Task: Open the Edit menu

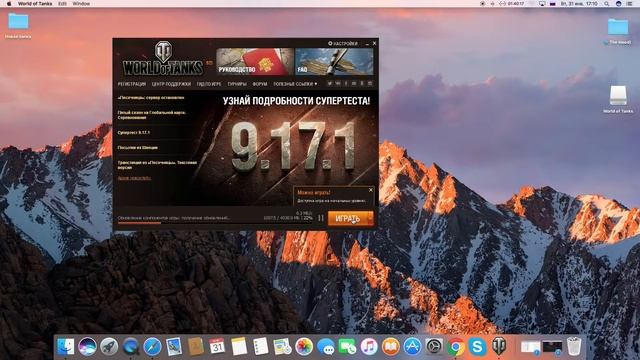Action: 62,4
